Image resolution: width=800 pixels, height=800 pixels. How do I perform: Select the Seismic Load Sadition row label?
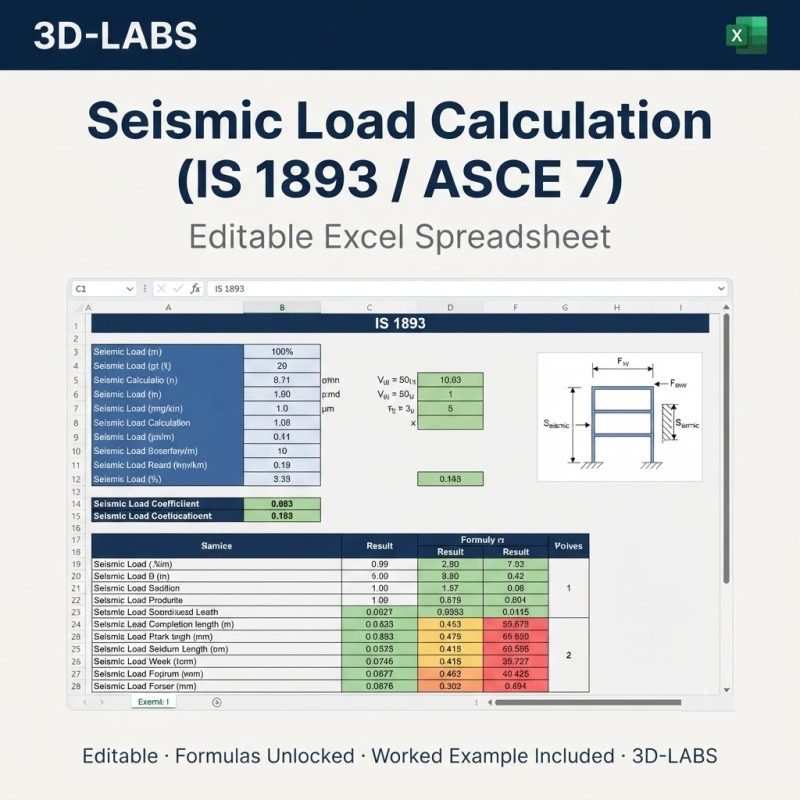coord(216,588)
